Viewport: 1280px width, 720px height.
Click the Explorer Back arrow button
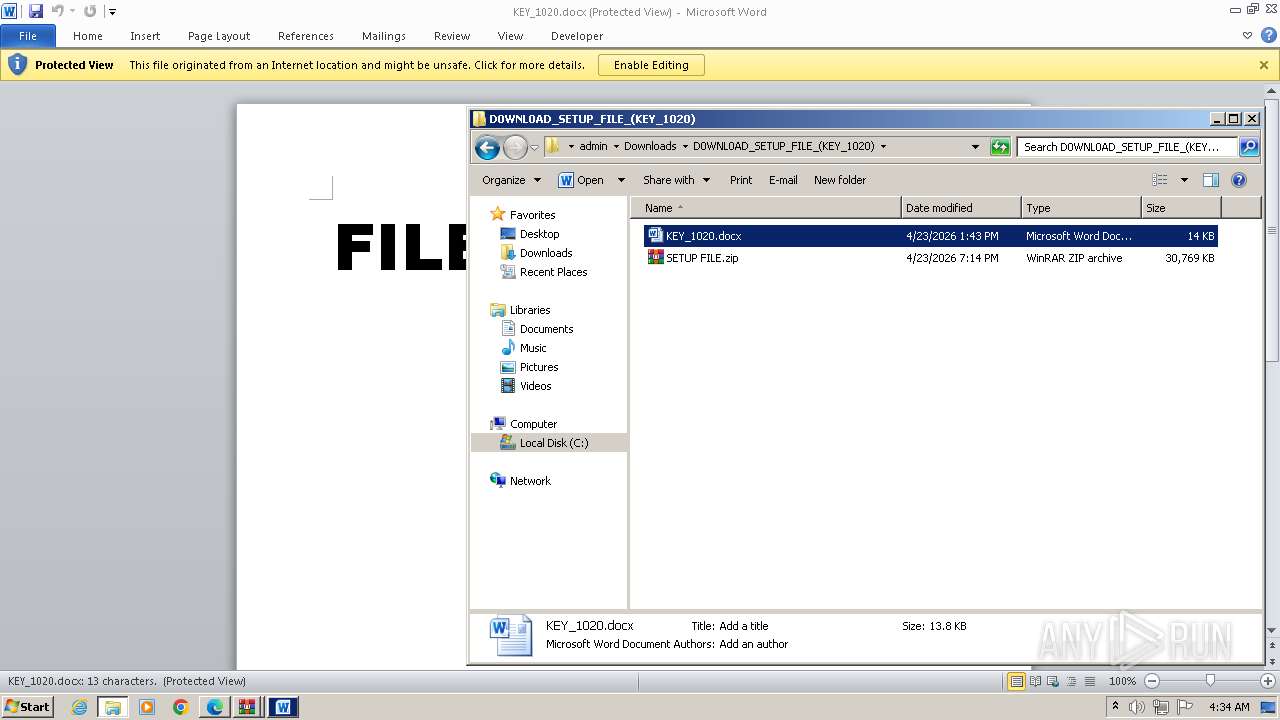pyautogui.click(x=487, y=147)
